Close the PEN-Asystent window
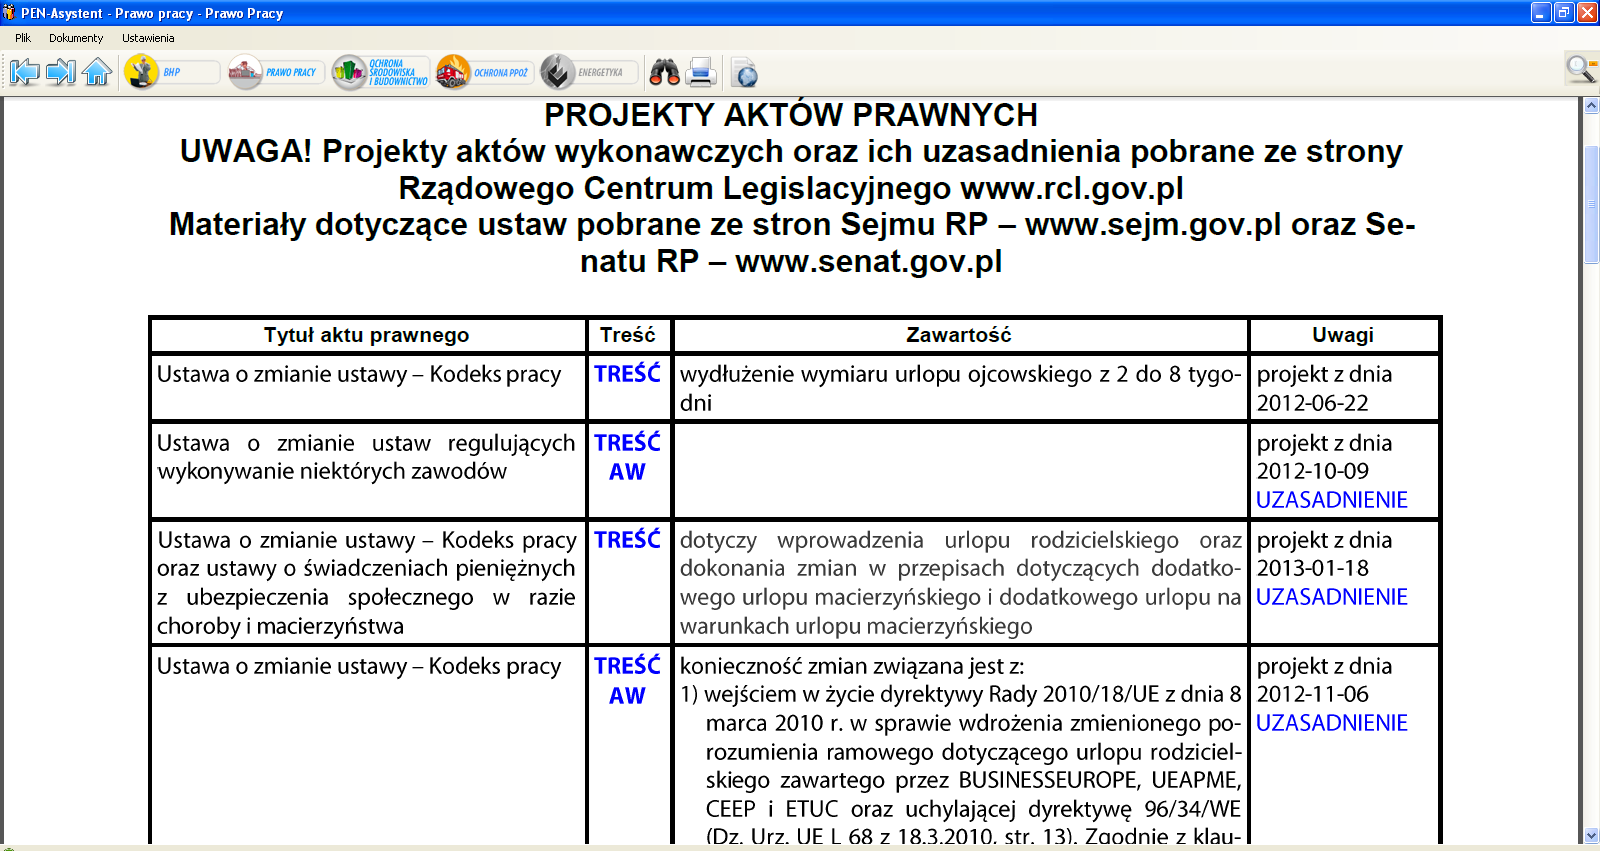Image resolution: width=1600 pixels, height=851 pixels. click(1587, 13)
